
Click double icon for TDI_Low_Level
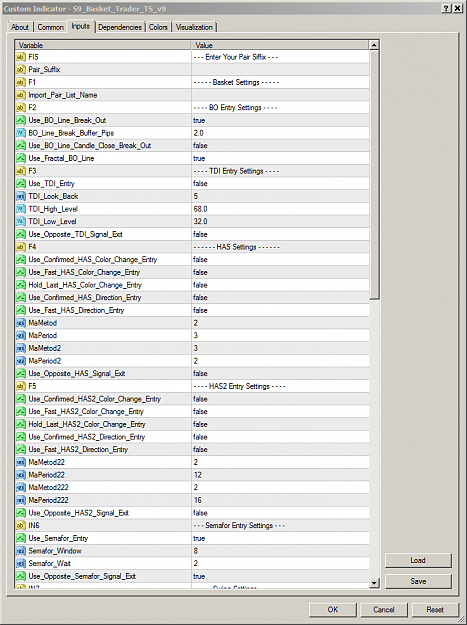pos(21,222)
